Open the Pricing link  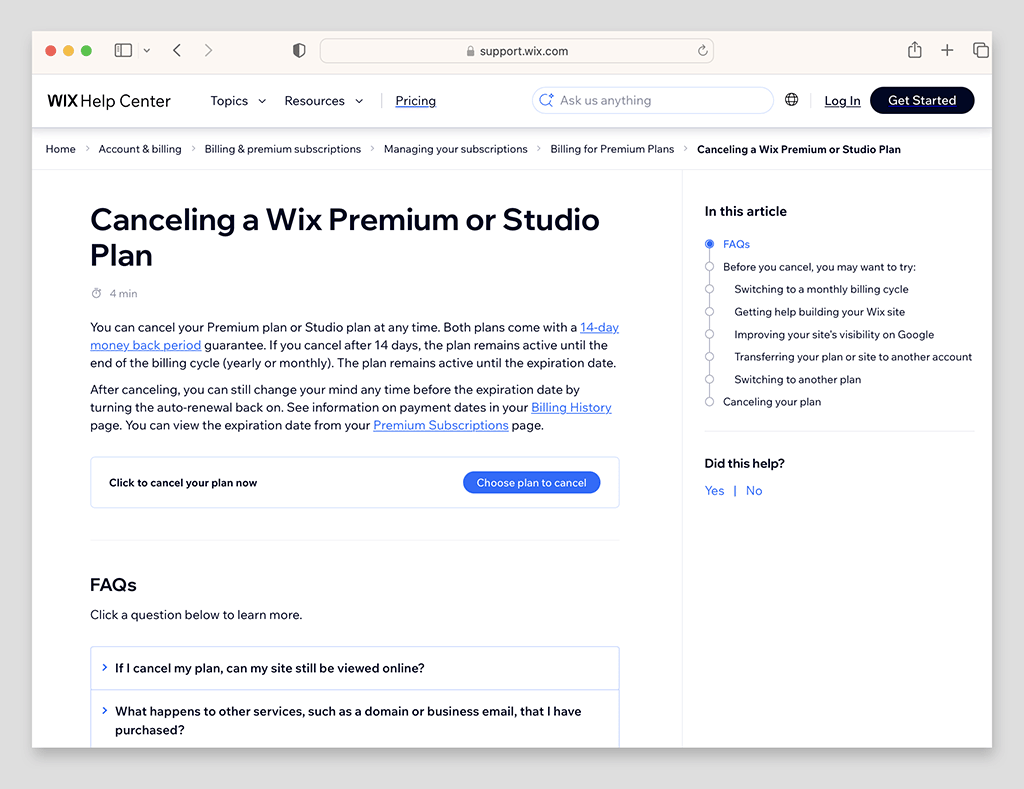pyautogui.click(x=415, y=101)
